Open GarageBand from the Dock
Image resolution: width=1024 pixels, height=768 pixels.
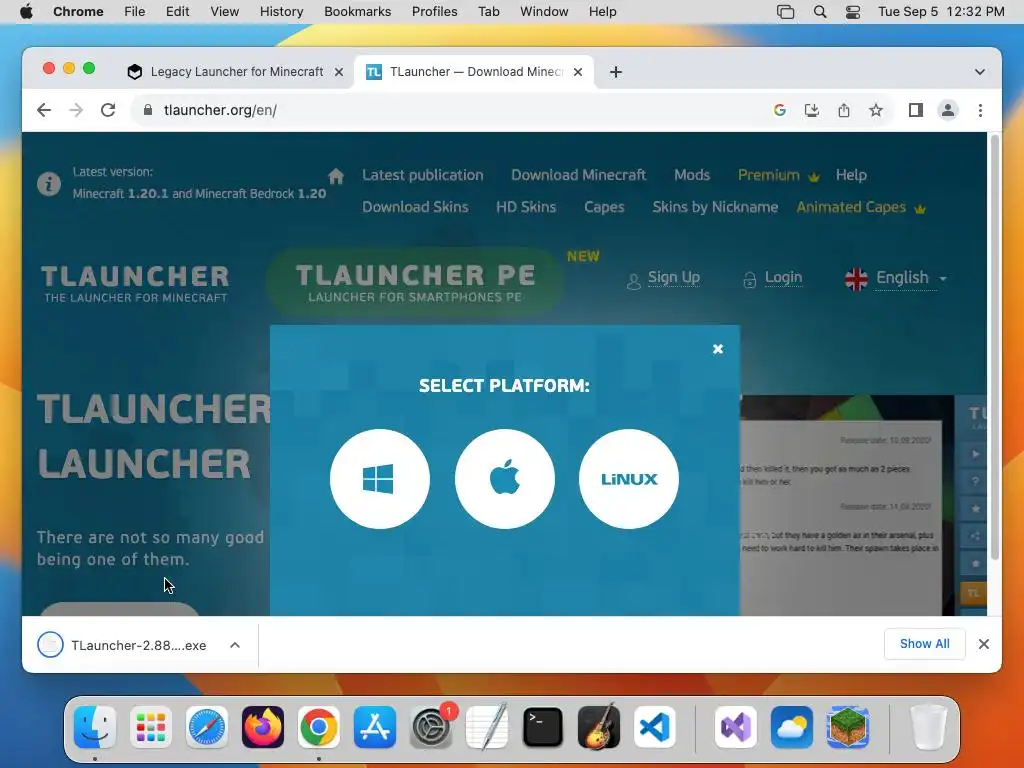(x=599, y=727)
